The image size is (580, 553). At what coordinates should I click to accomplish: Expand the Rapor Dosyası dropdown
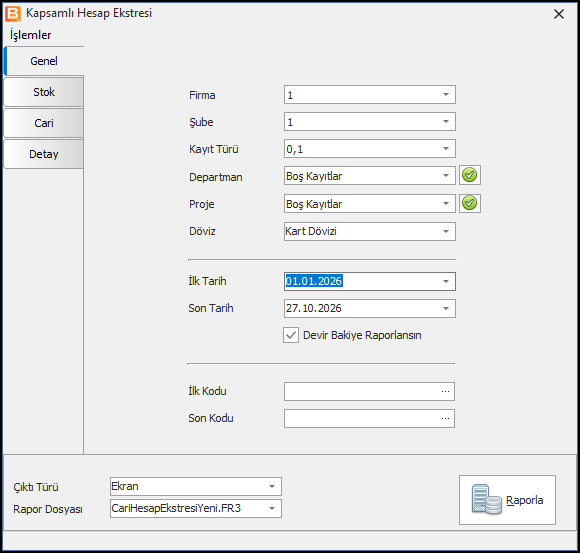pyautogui.click(x=272, y=509)
